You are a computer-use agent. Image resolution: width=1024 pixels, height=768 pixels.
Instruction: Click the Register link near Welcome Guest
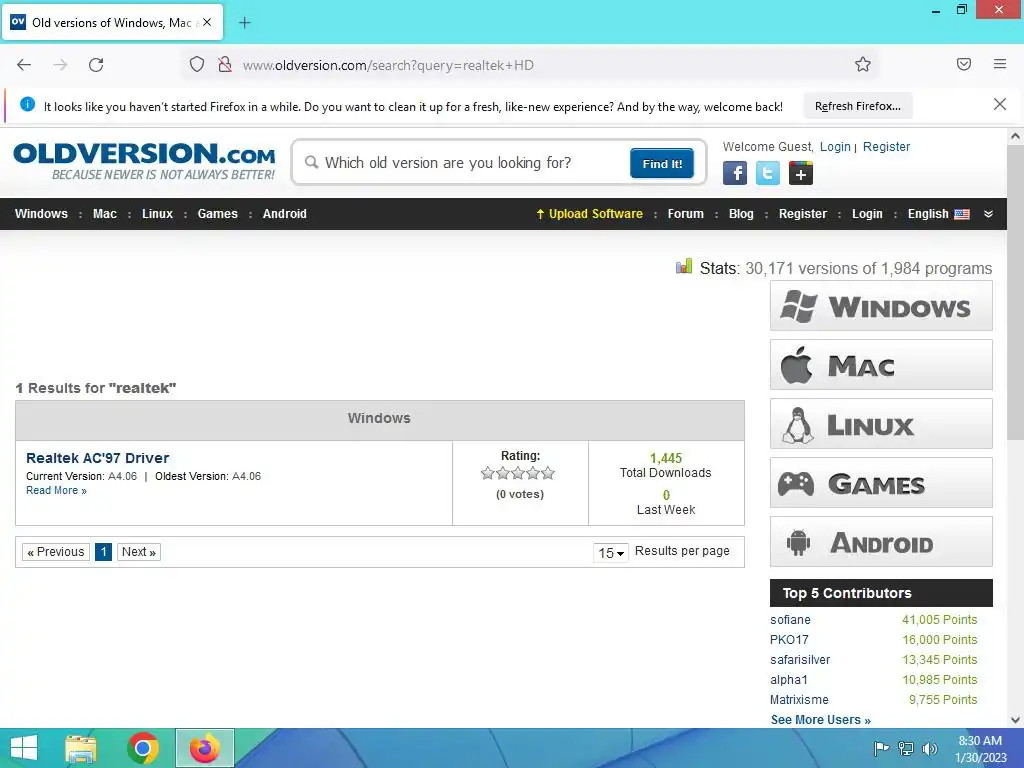pos(886,147)
